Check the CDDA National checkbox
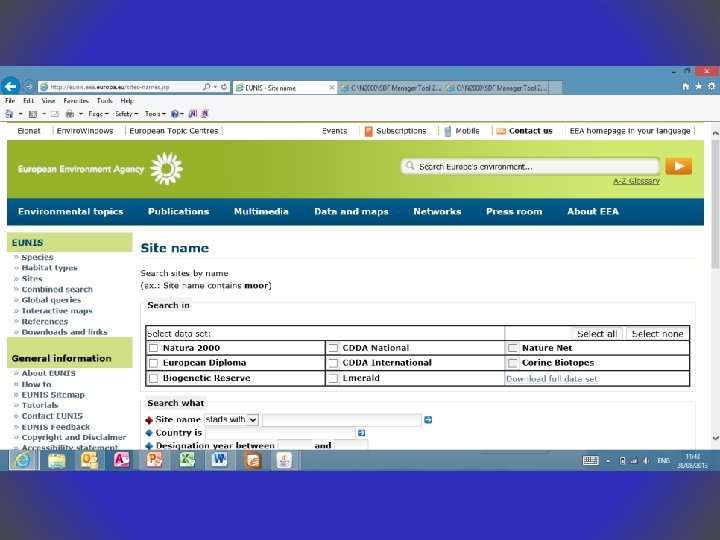The height and width of the screenshot is (540, 720). 333,348
